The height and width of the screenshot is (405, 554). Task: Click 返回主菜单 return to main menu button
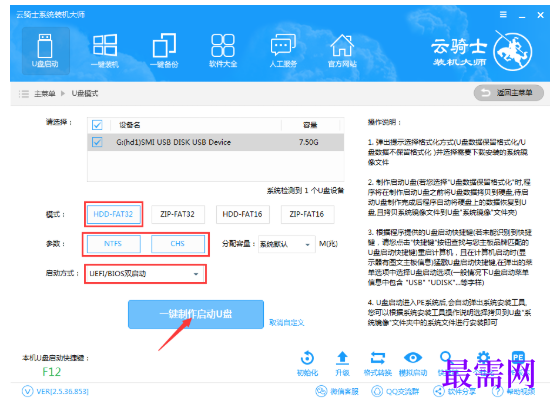[508, 93]
